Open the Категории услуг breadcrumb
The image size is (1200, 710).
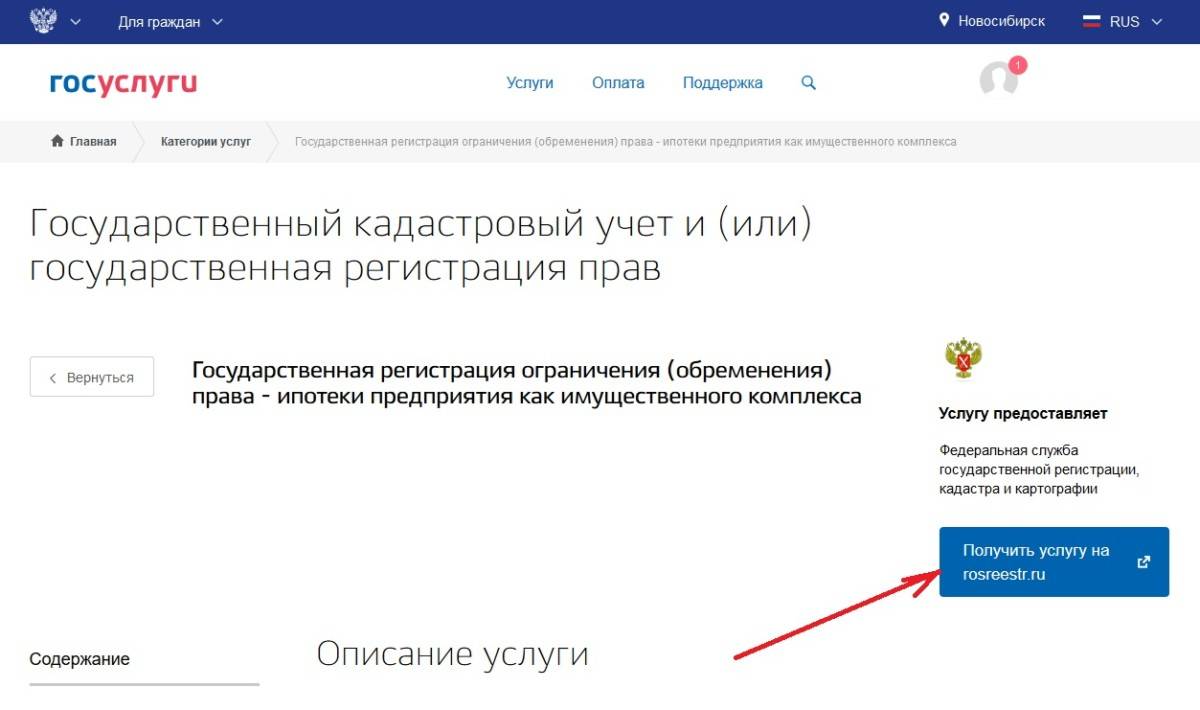click(206, 142)
